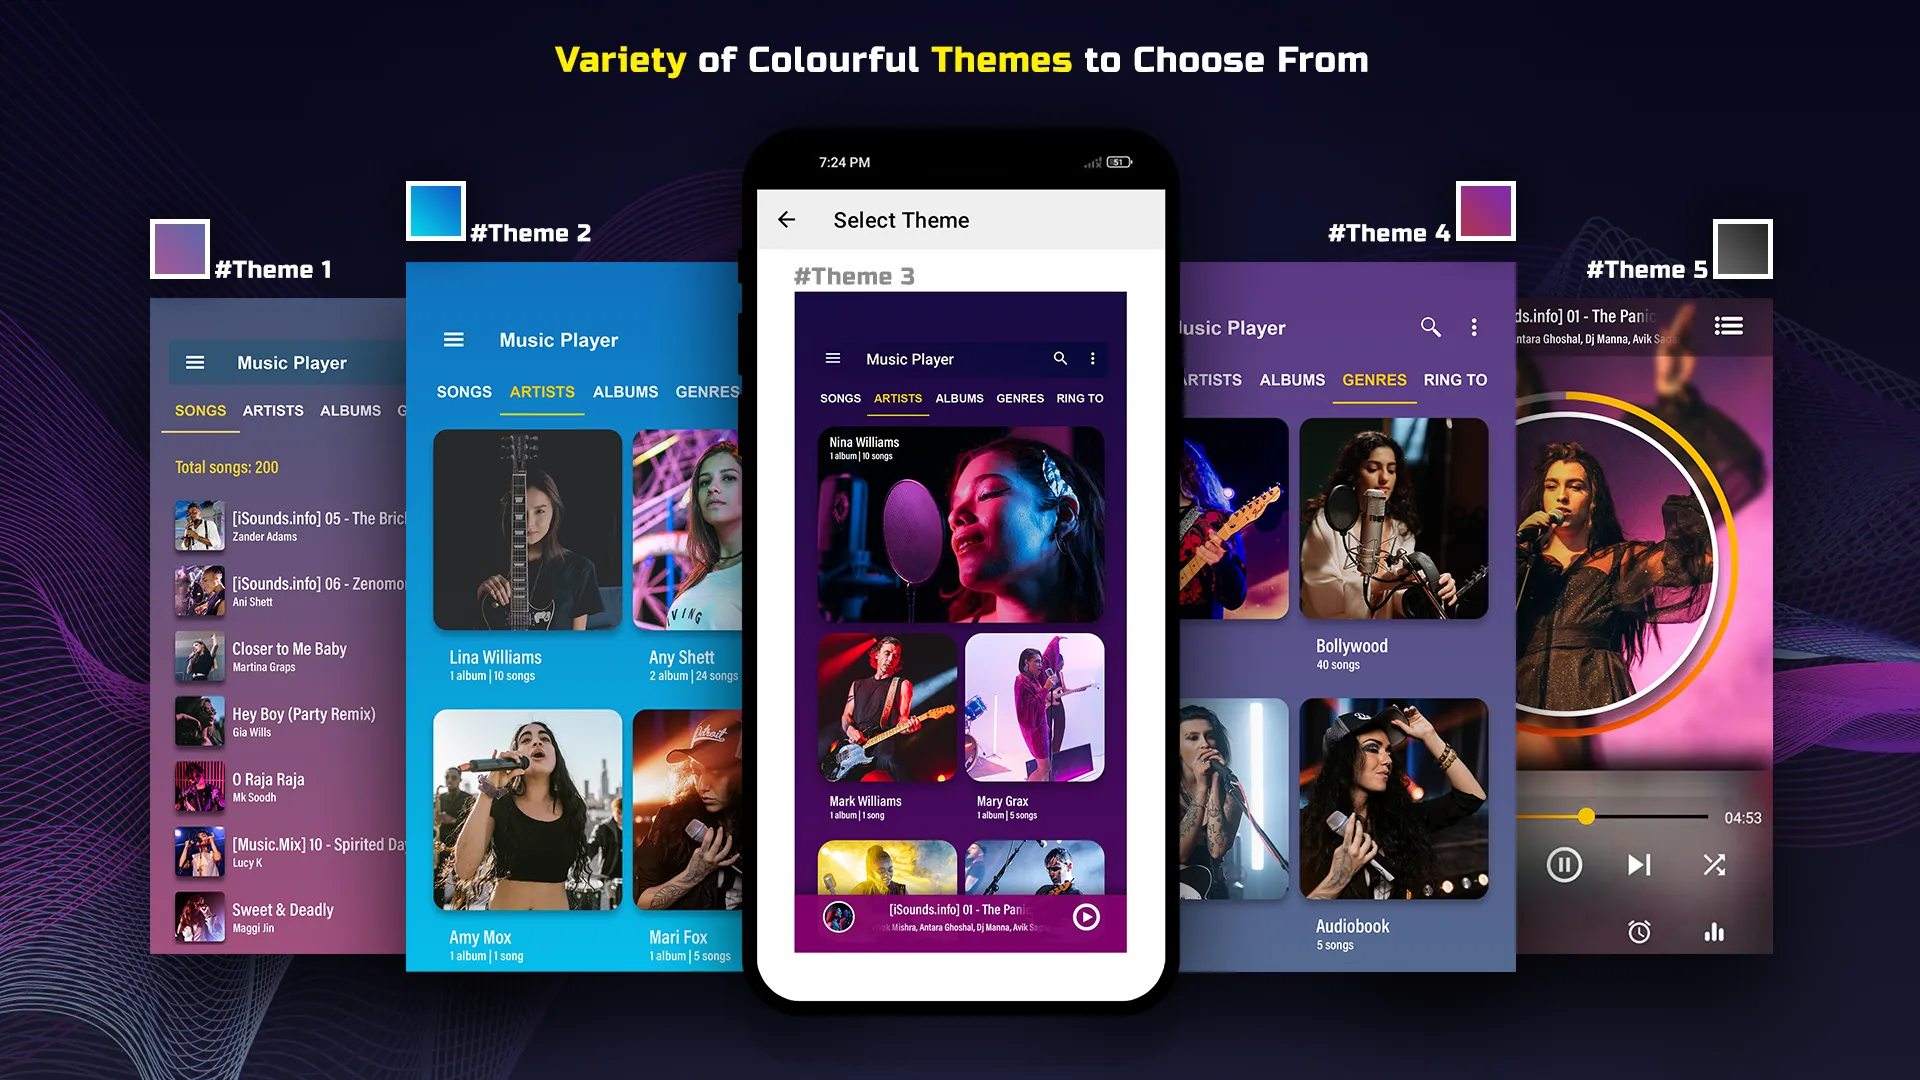Image resolution: width=1920 pixels, height=1080 pixels.
Task: Click back arrow in Select Theme screen
Action: point(787,220)
